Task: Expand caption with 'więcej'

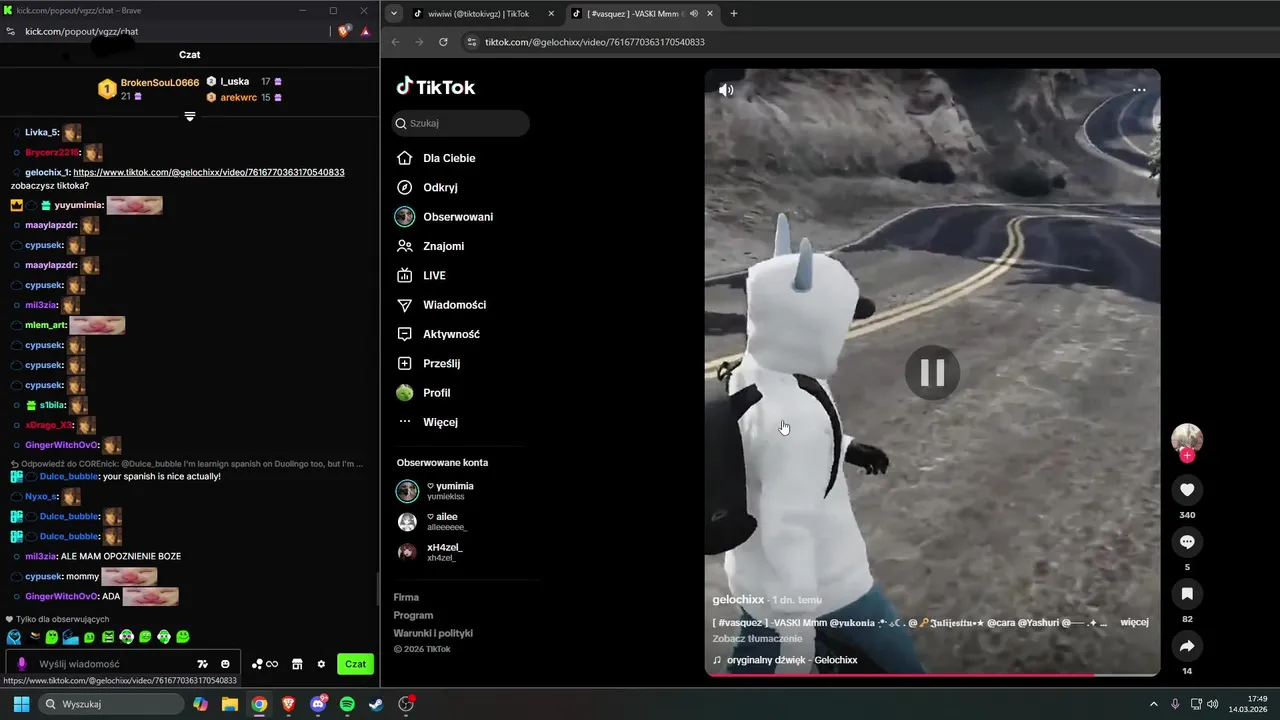Action: point(1134,622)
